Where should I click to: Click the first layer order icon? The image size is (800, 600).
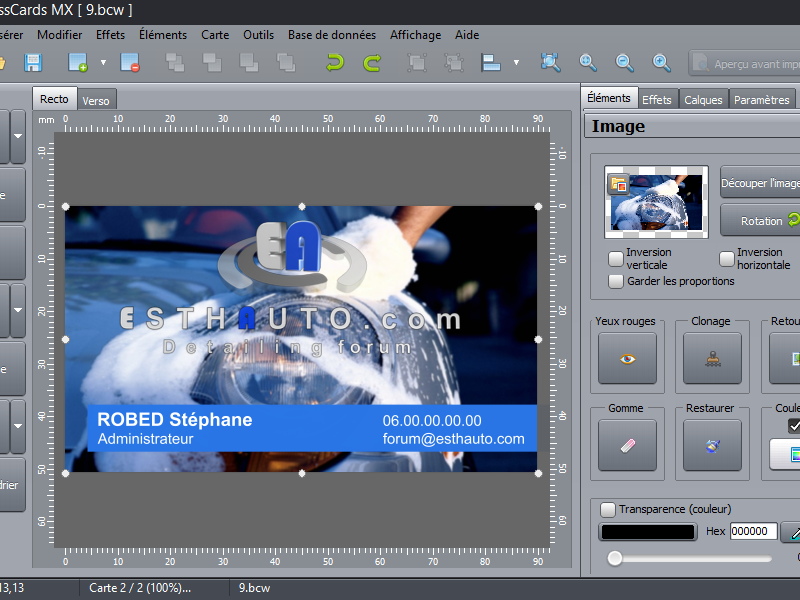point(176,63)
